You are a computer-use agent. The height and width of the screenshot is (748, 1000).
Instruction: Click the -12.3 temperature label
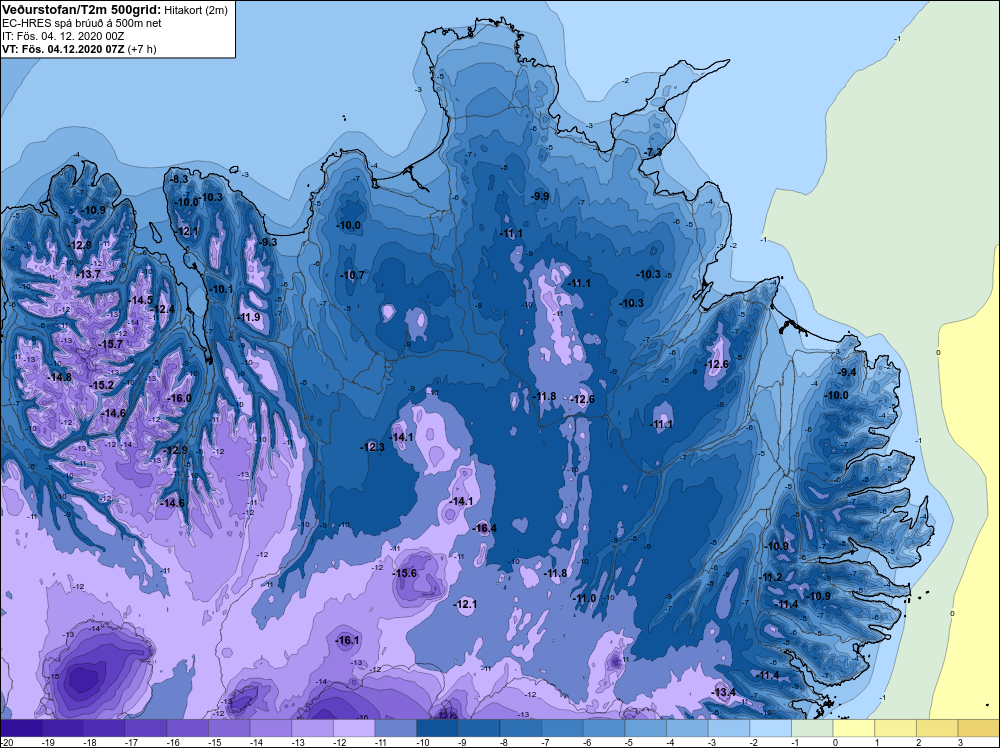pos(372,448)
